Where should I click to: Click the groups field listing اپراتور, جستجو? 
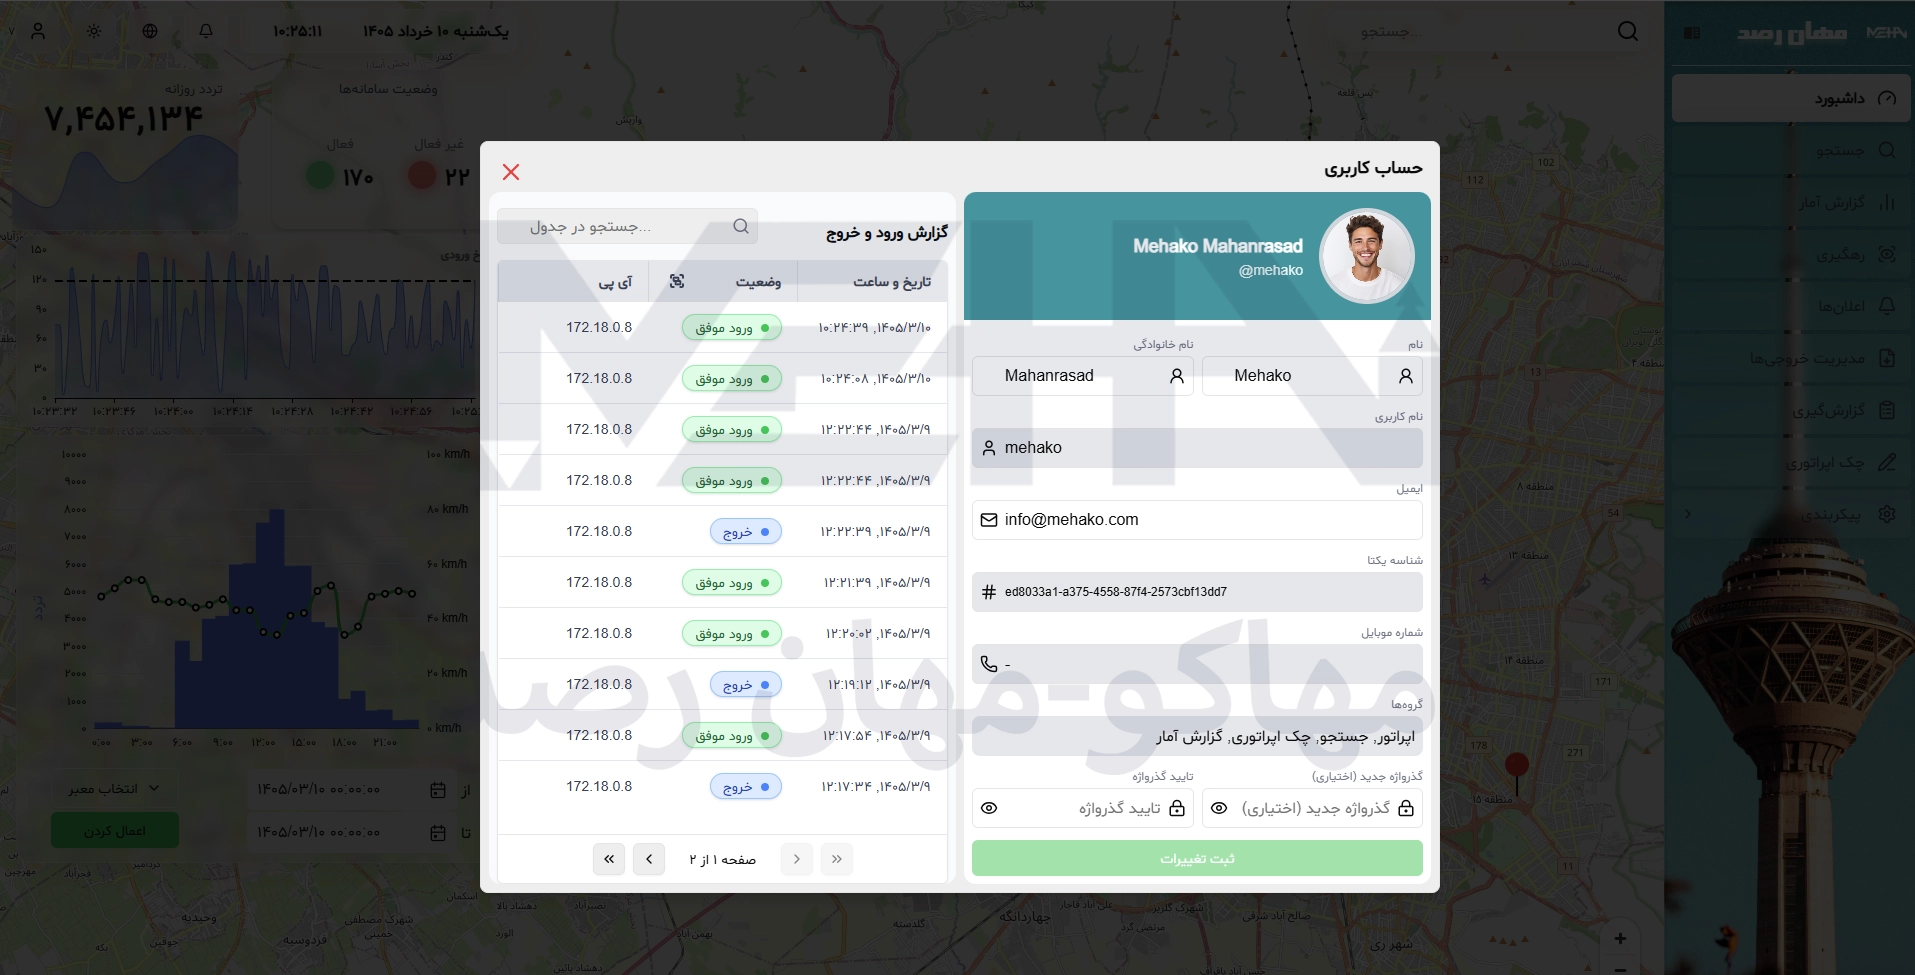click(1197, 736)
